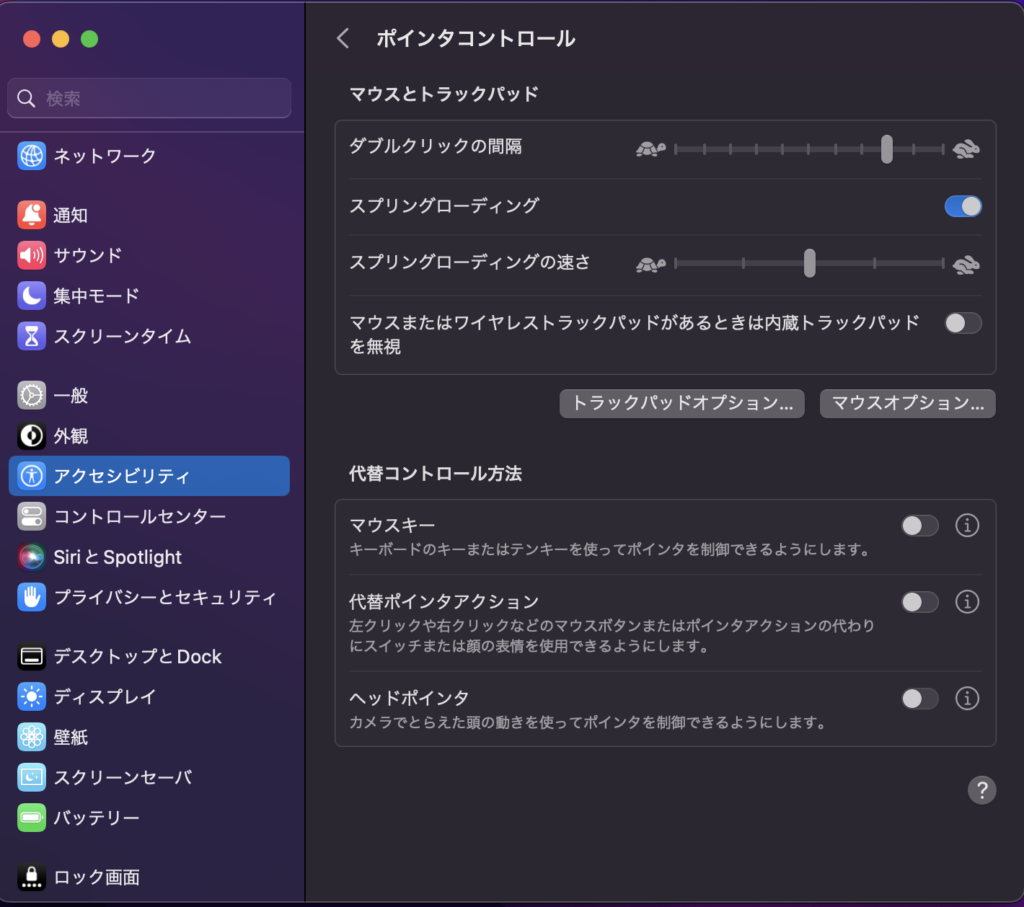The height and width of the screenshot is (907, 1024).
Task: Open プライバシーとセキュリティ label
Action: pos(165,597)
